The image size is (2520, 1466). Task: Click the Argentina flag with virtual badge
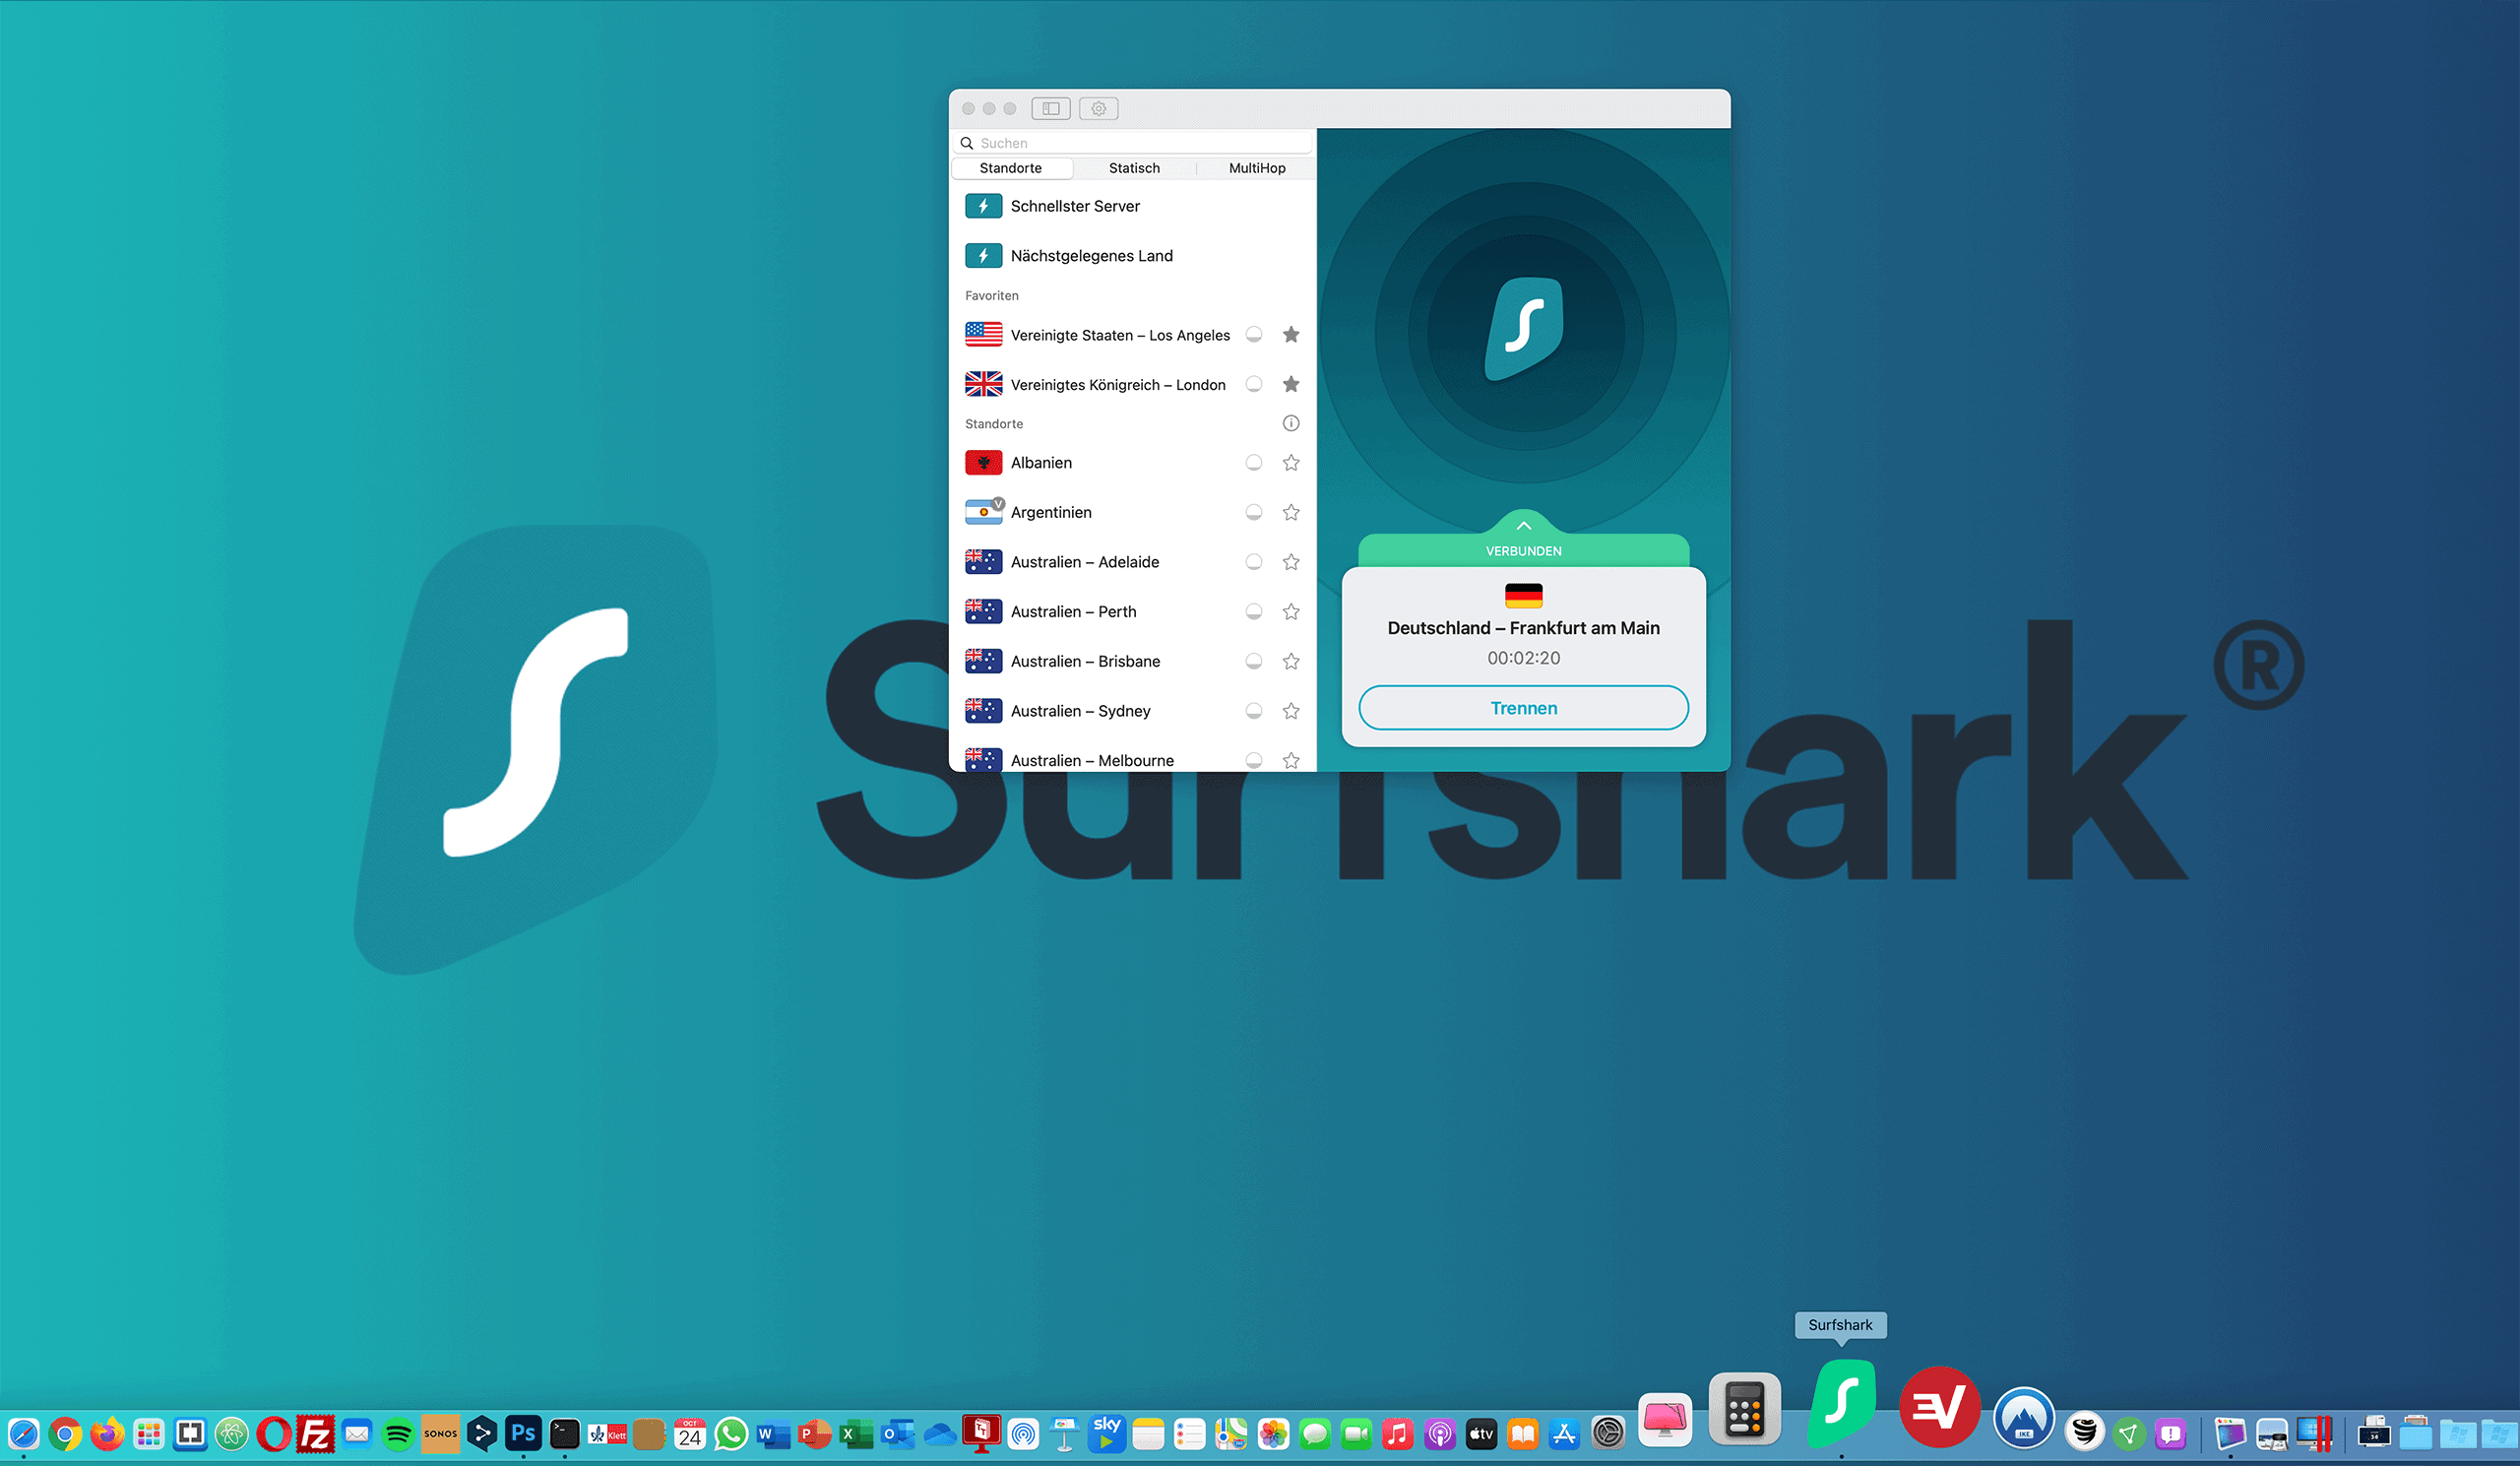coord(984,512)
